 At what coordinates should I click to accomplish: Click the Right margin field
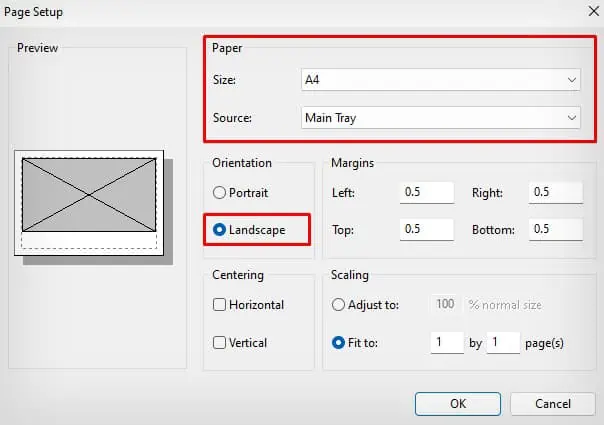tap(556, 192)
